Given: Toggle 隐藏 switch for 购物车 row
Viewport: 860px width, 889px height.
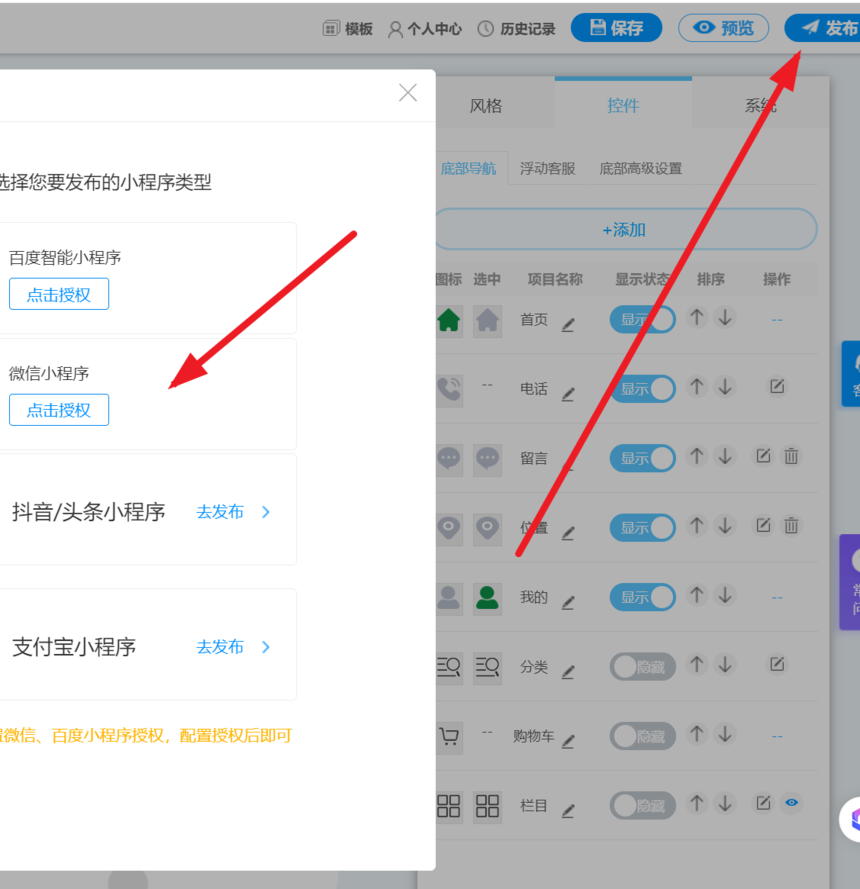Looking at the screenshot, I should [x=643, y=736].
